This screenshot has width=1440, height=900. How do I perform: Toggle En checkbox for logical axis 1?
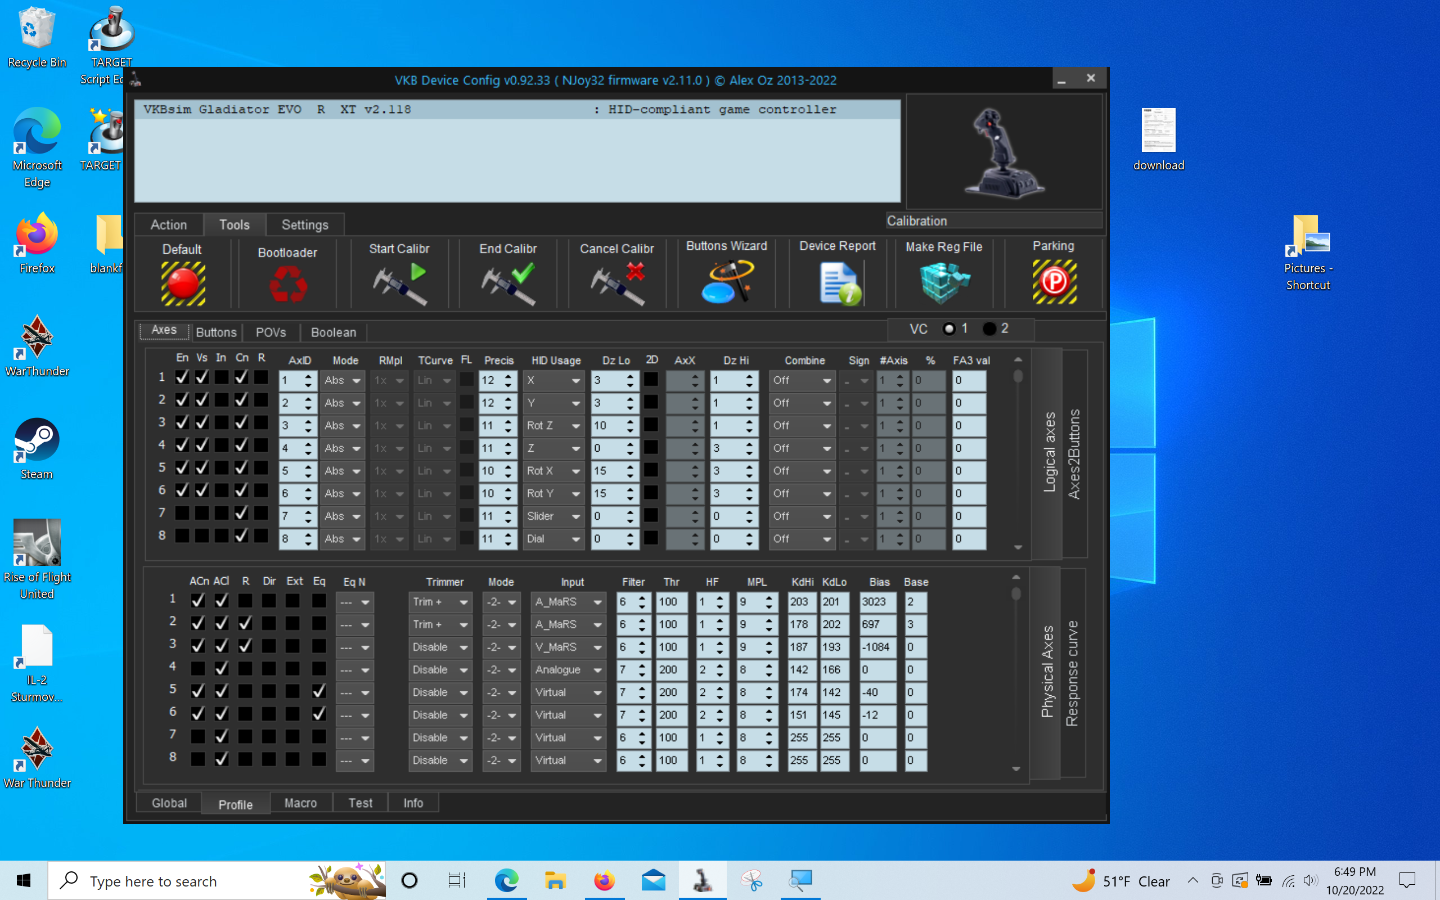pyautogui.click(x=182, y=377)
